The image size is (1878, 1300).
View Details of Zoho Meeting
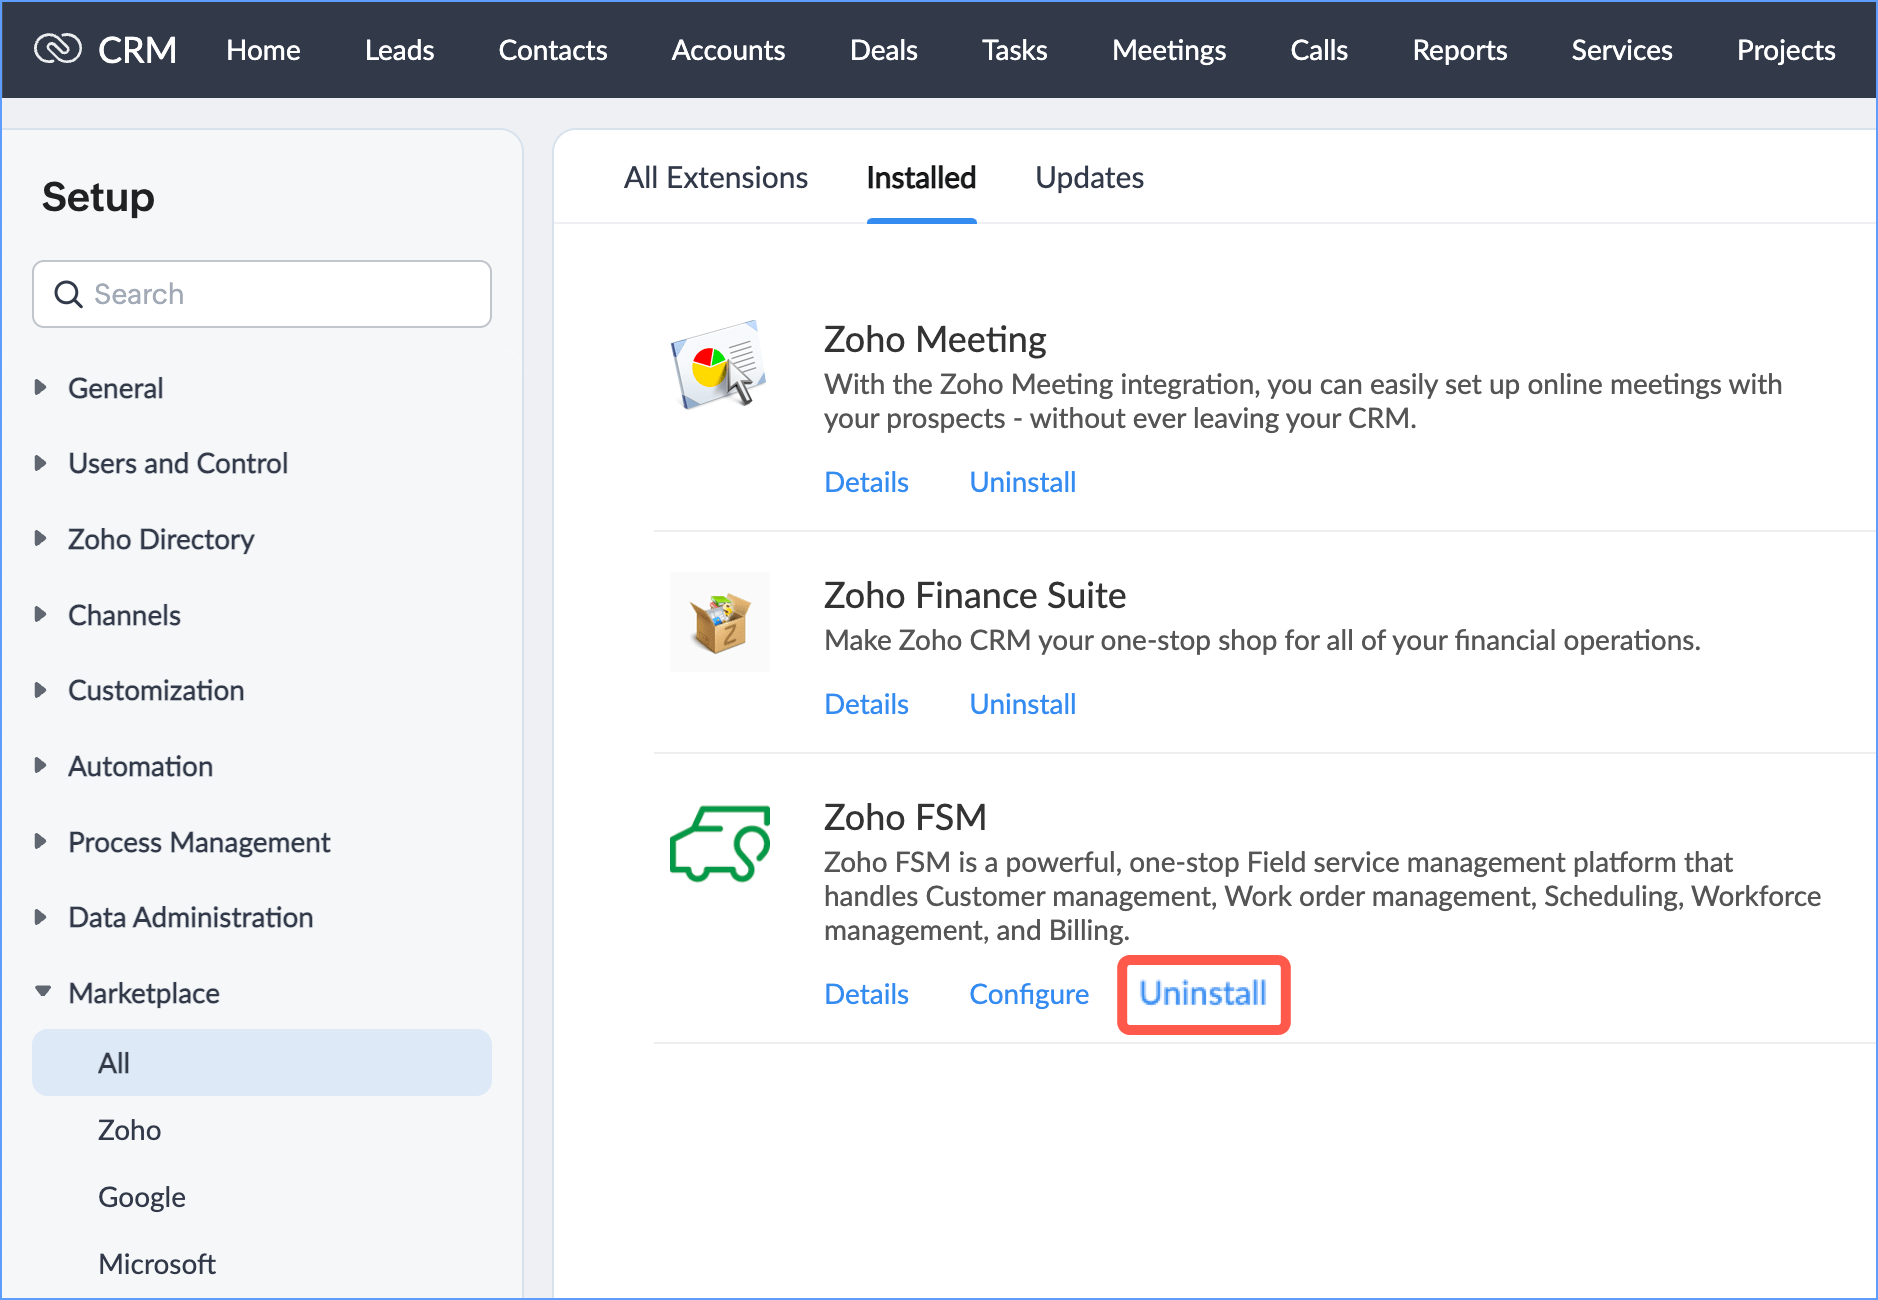point(866,482)
